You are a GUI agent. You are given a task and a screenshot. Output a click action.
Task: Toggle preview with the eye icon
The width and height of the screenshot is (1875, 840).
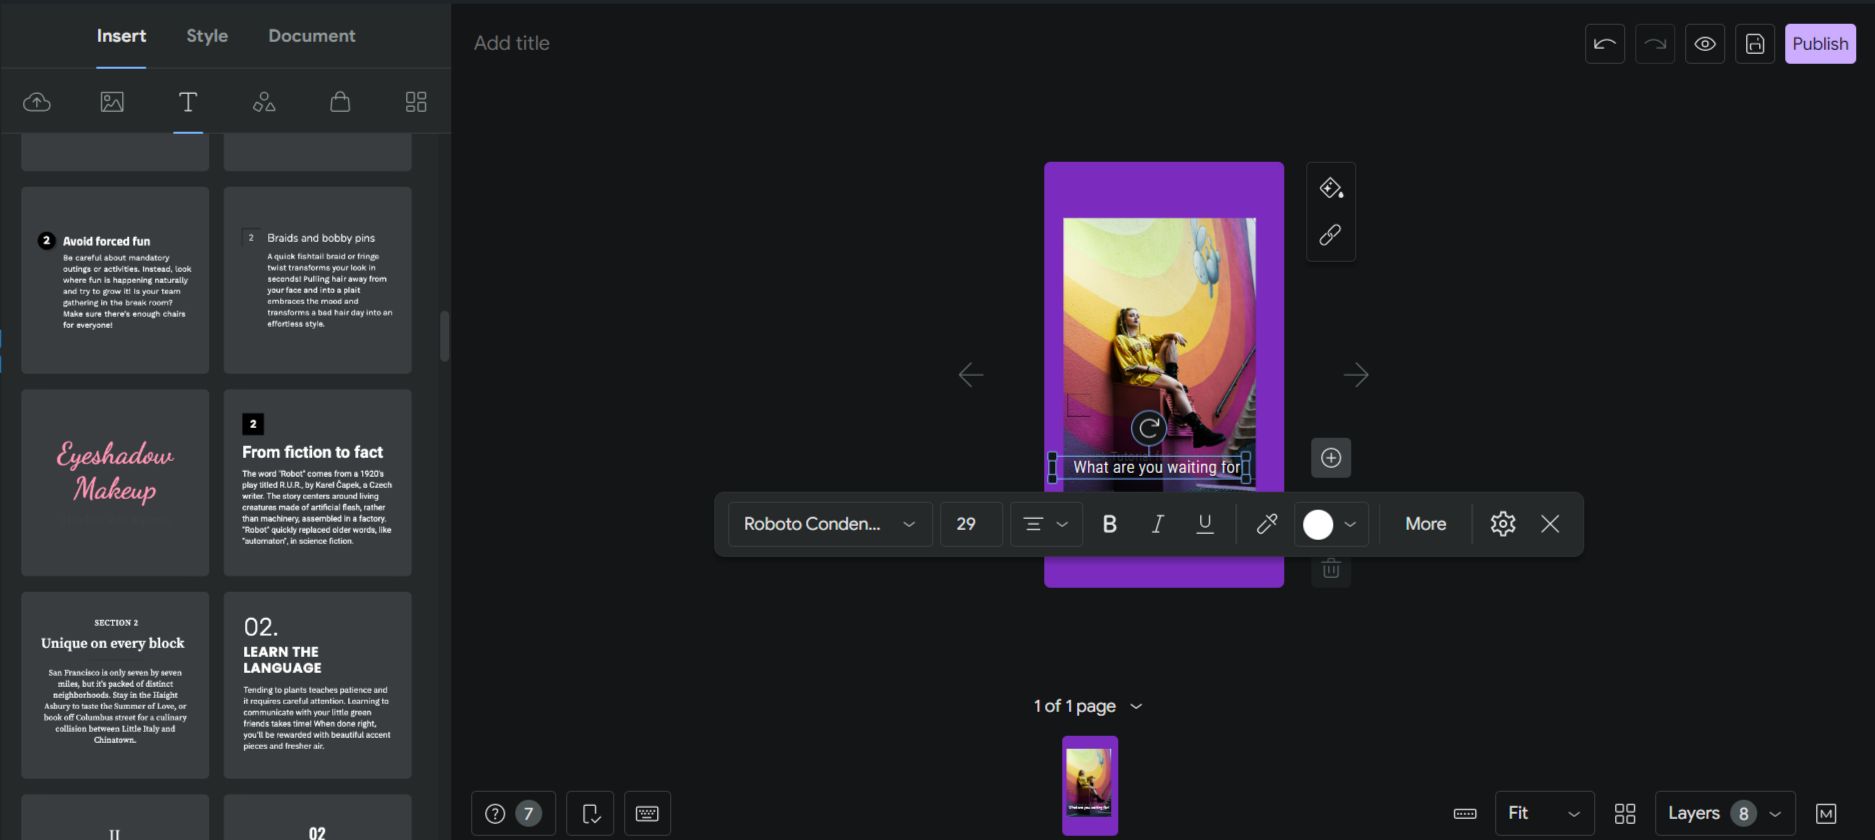coord(1705,44)
